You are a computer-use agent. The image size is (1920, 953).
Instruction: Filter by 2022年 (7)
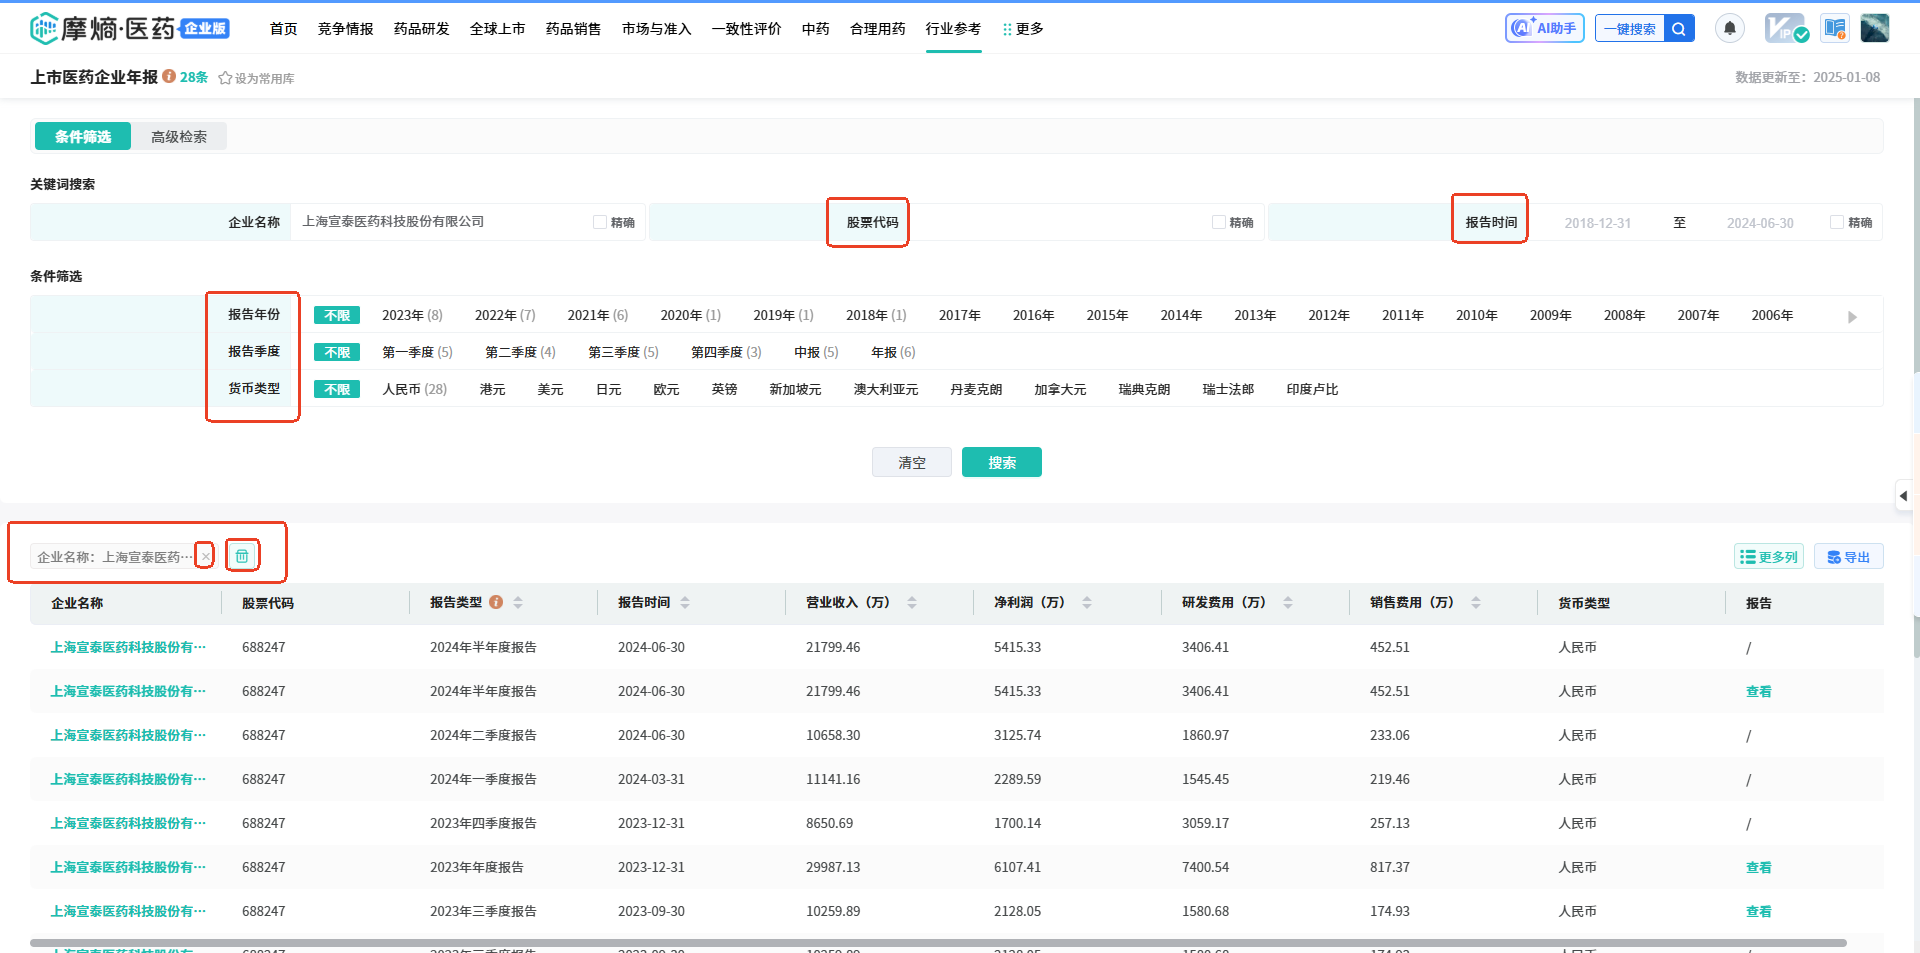tap(505, 315)
